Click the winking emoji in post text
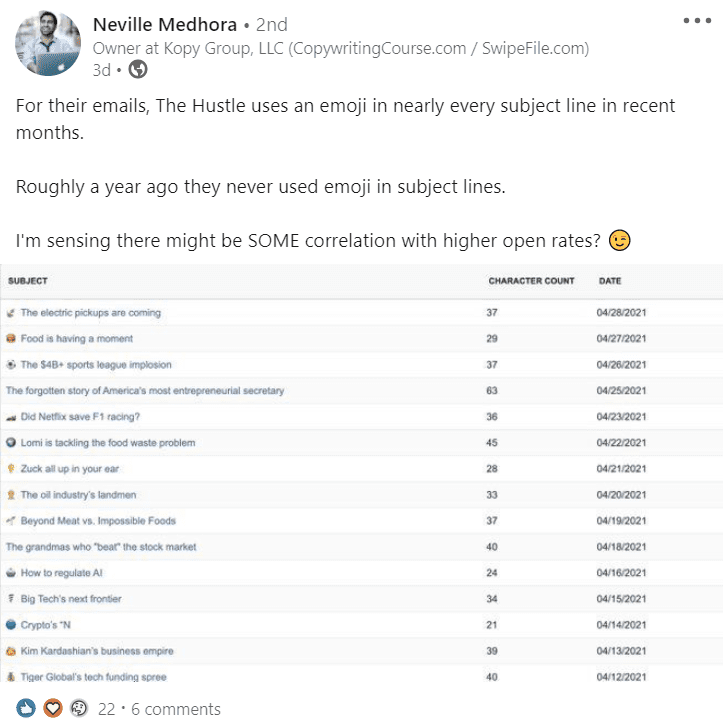 click(619, 240)
